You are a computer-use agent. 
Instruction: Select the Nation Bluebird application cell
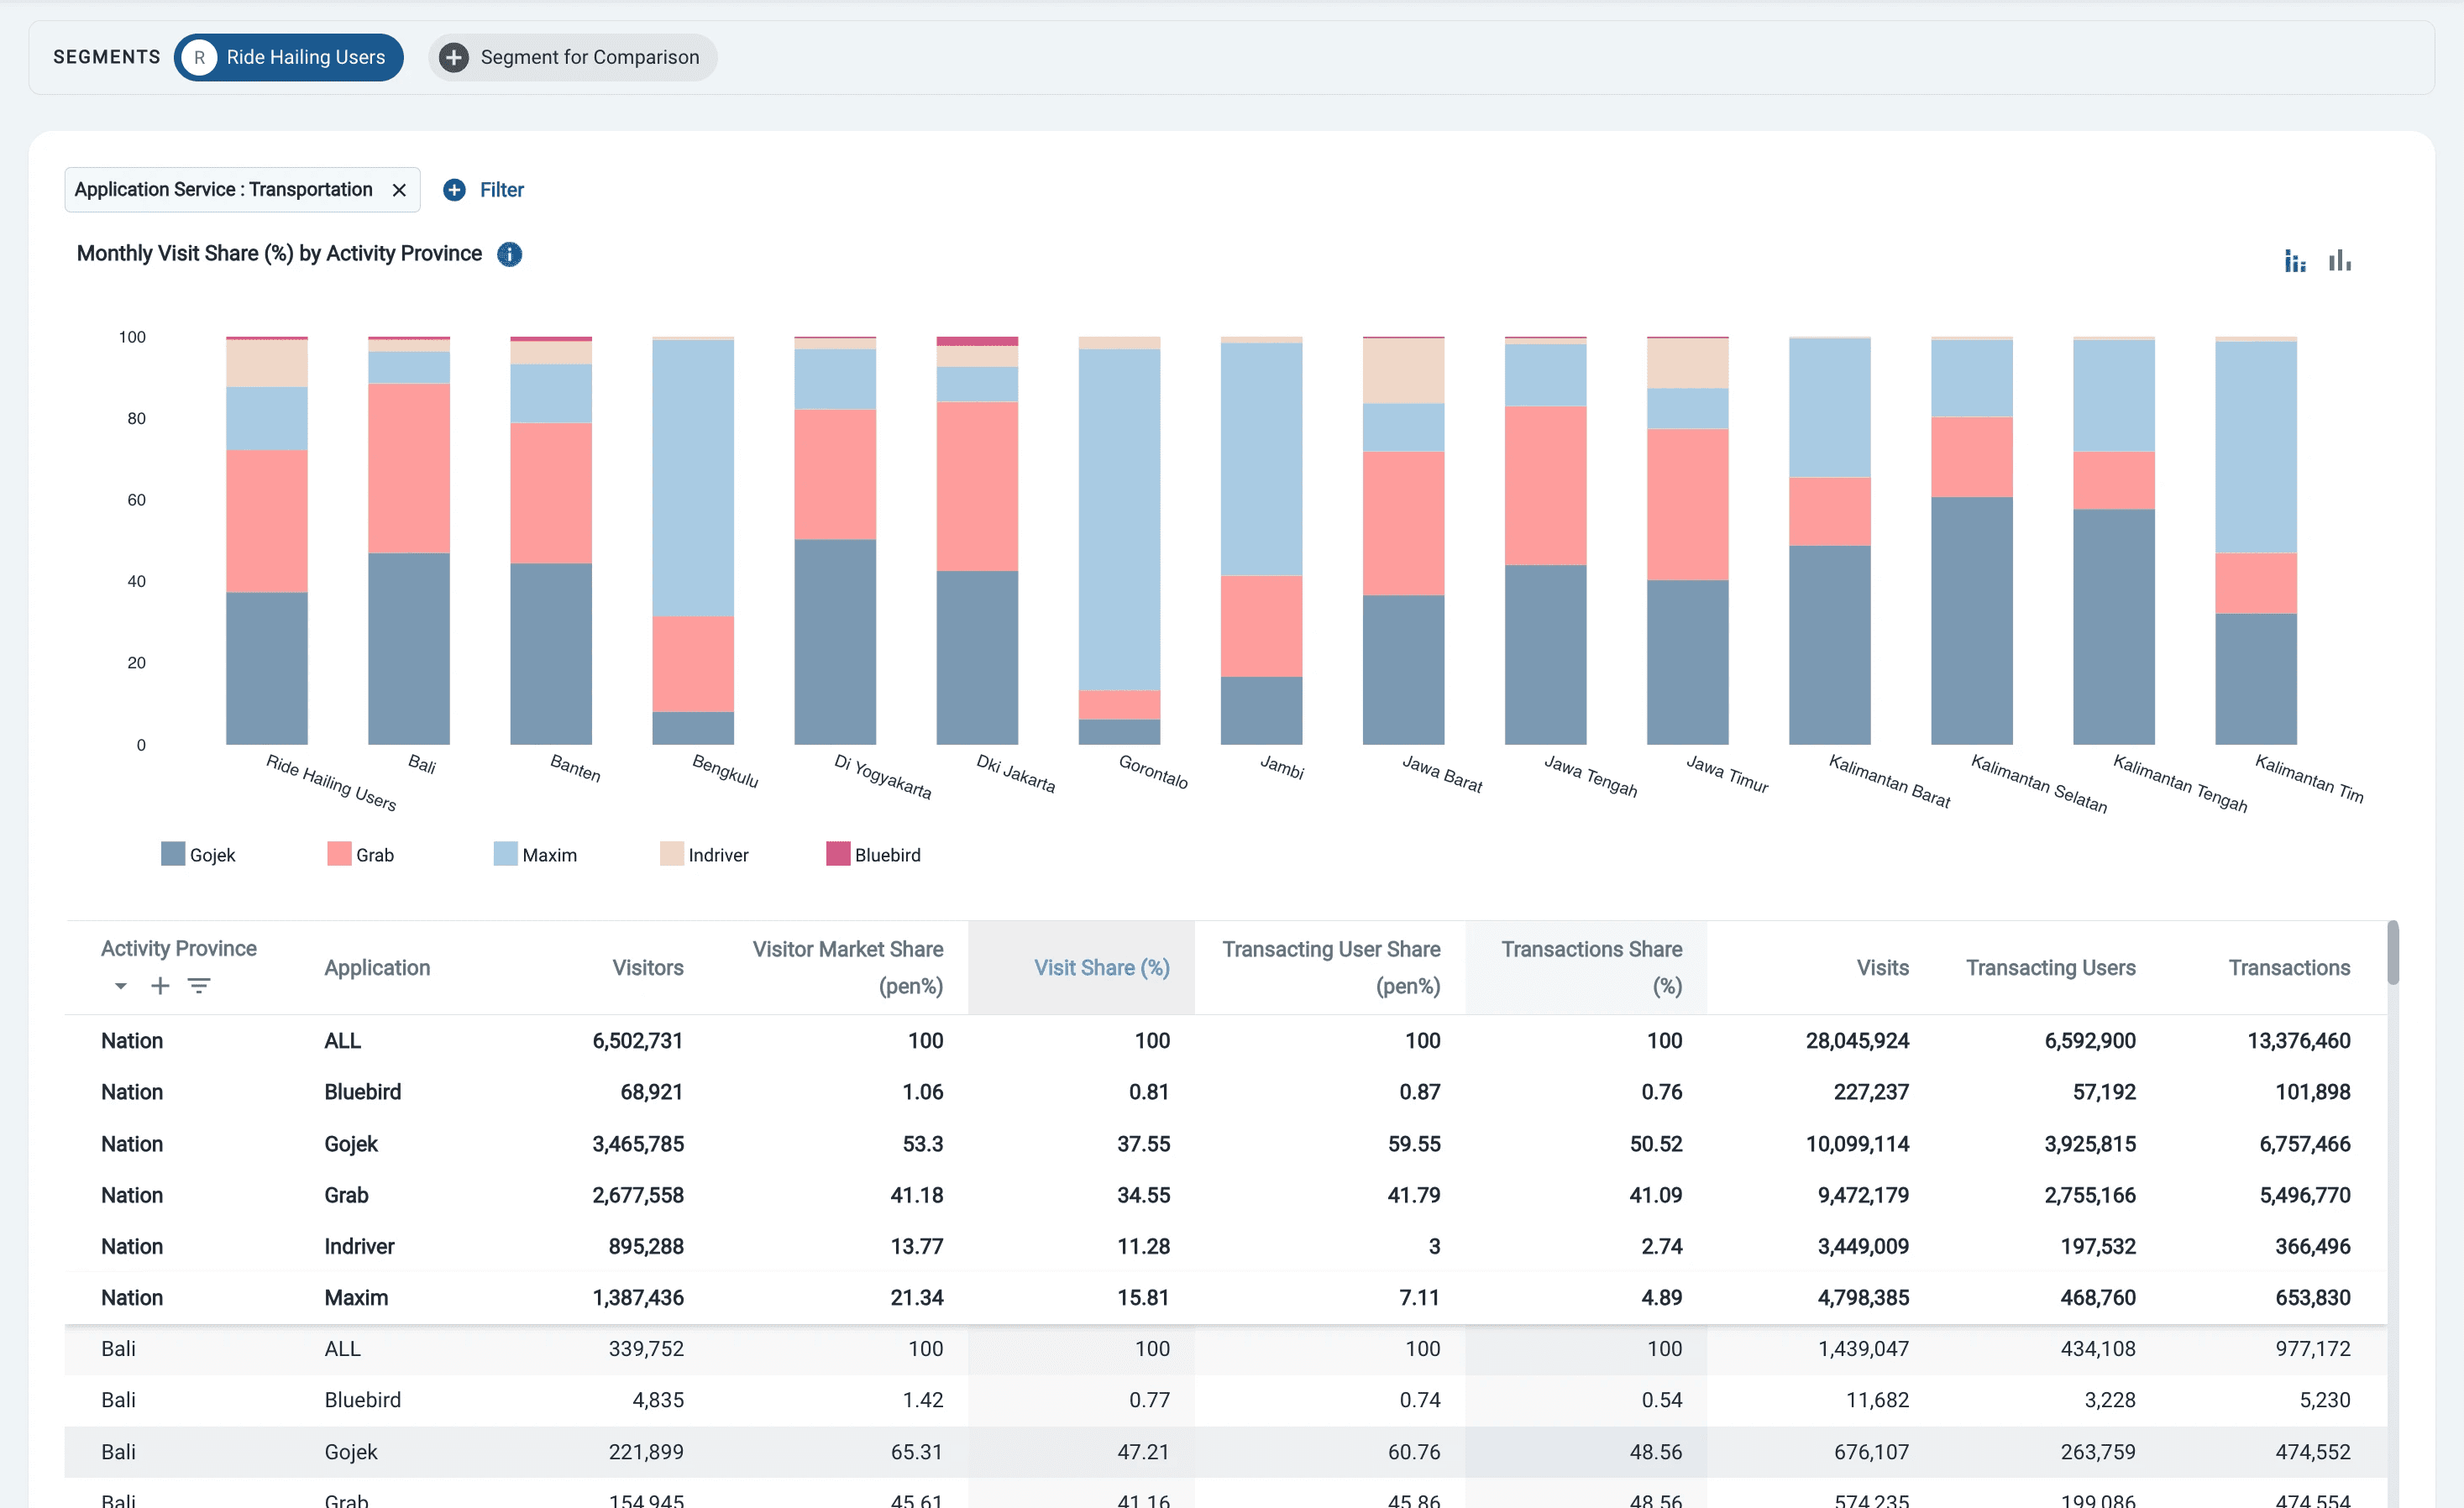[x=362, y=1092]
